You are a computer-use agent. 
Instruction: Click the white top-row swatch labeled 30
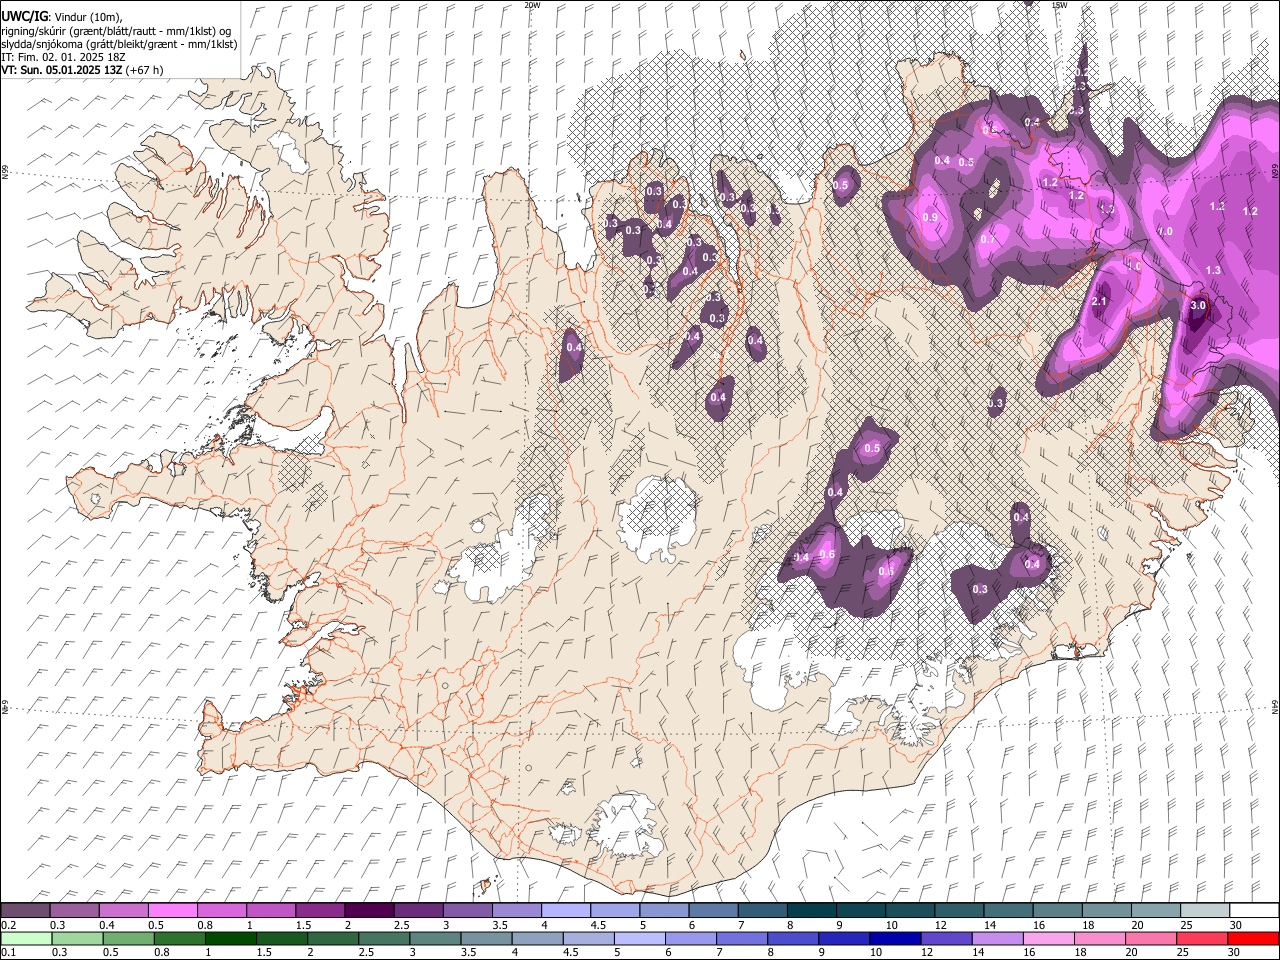(1254, 911)
